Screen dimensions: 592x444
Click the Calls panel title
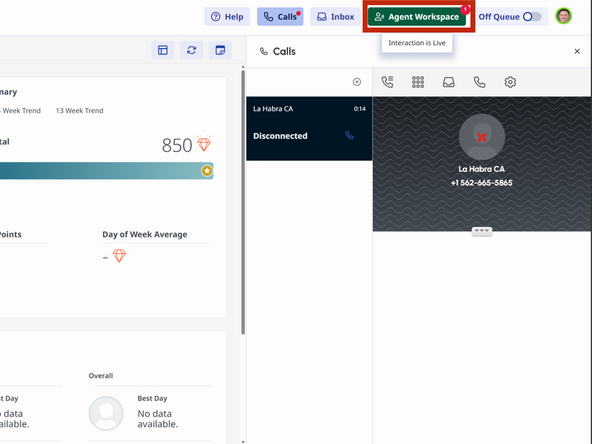click(x=284, y=51)
